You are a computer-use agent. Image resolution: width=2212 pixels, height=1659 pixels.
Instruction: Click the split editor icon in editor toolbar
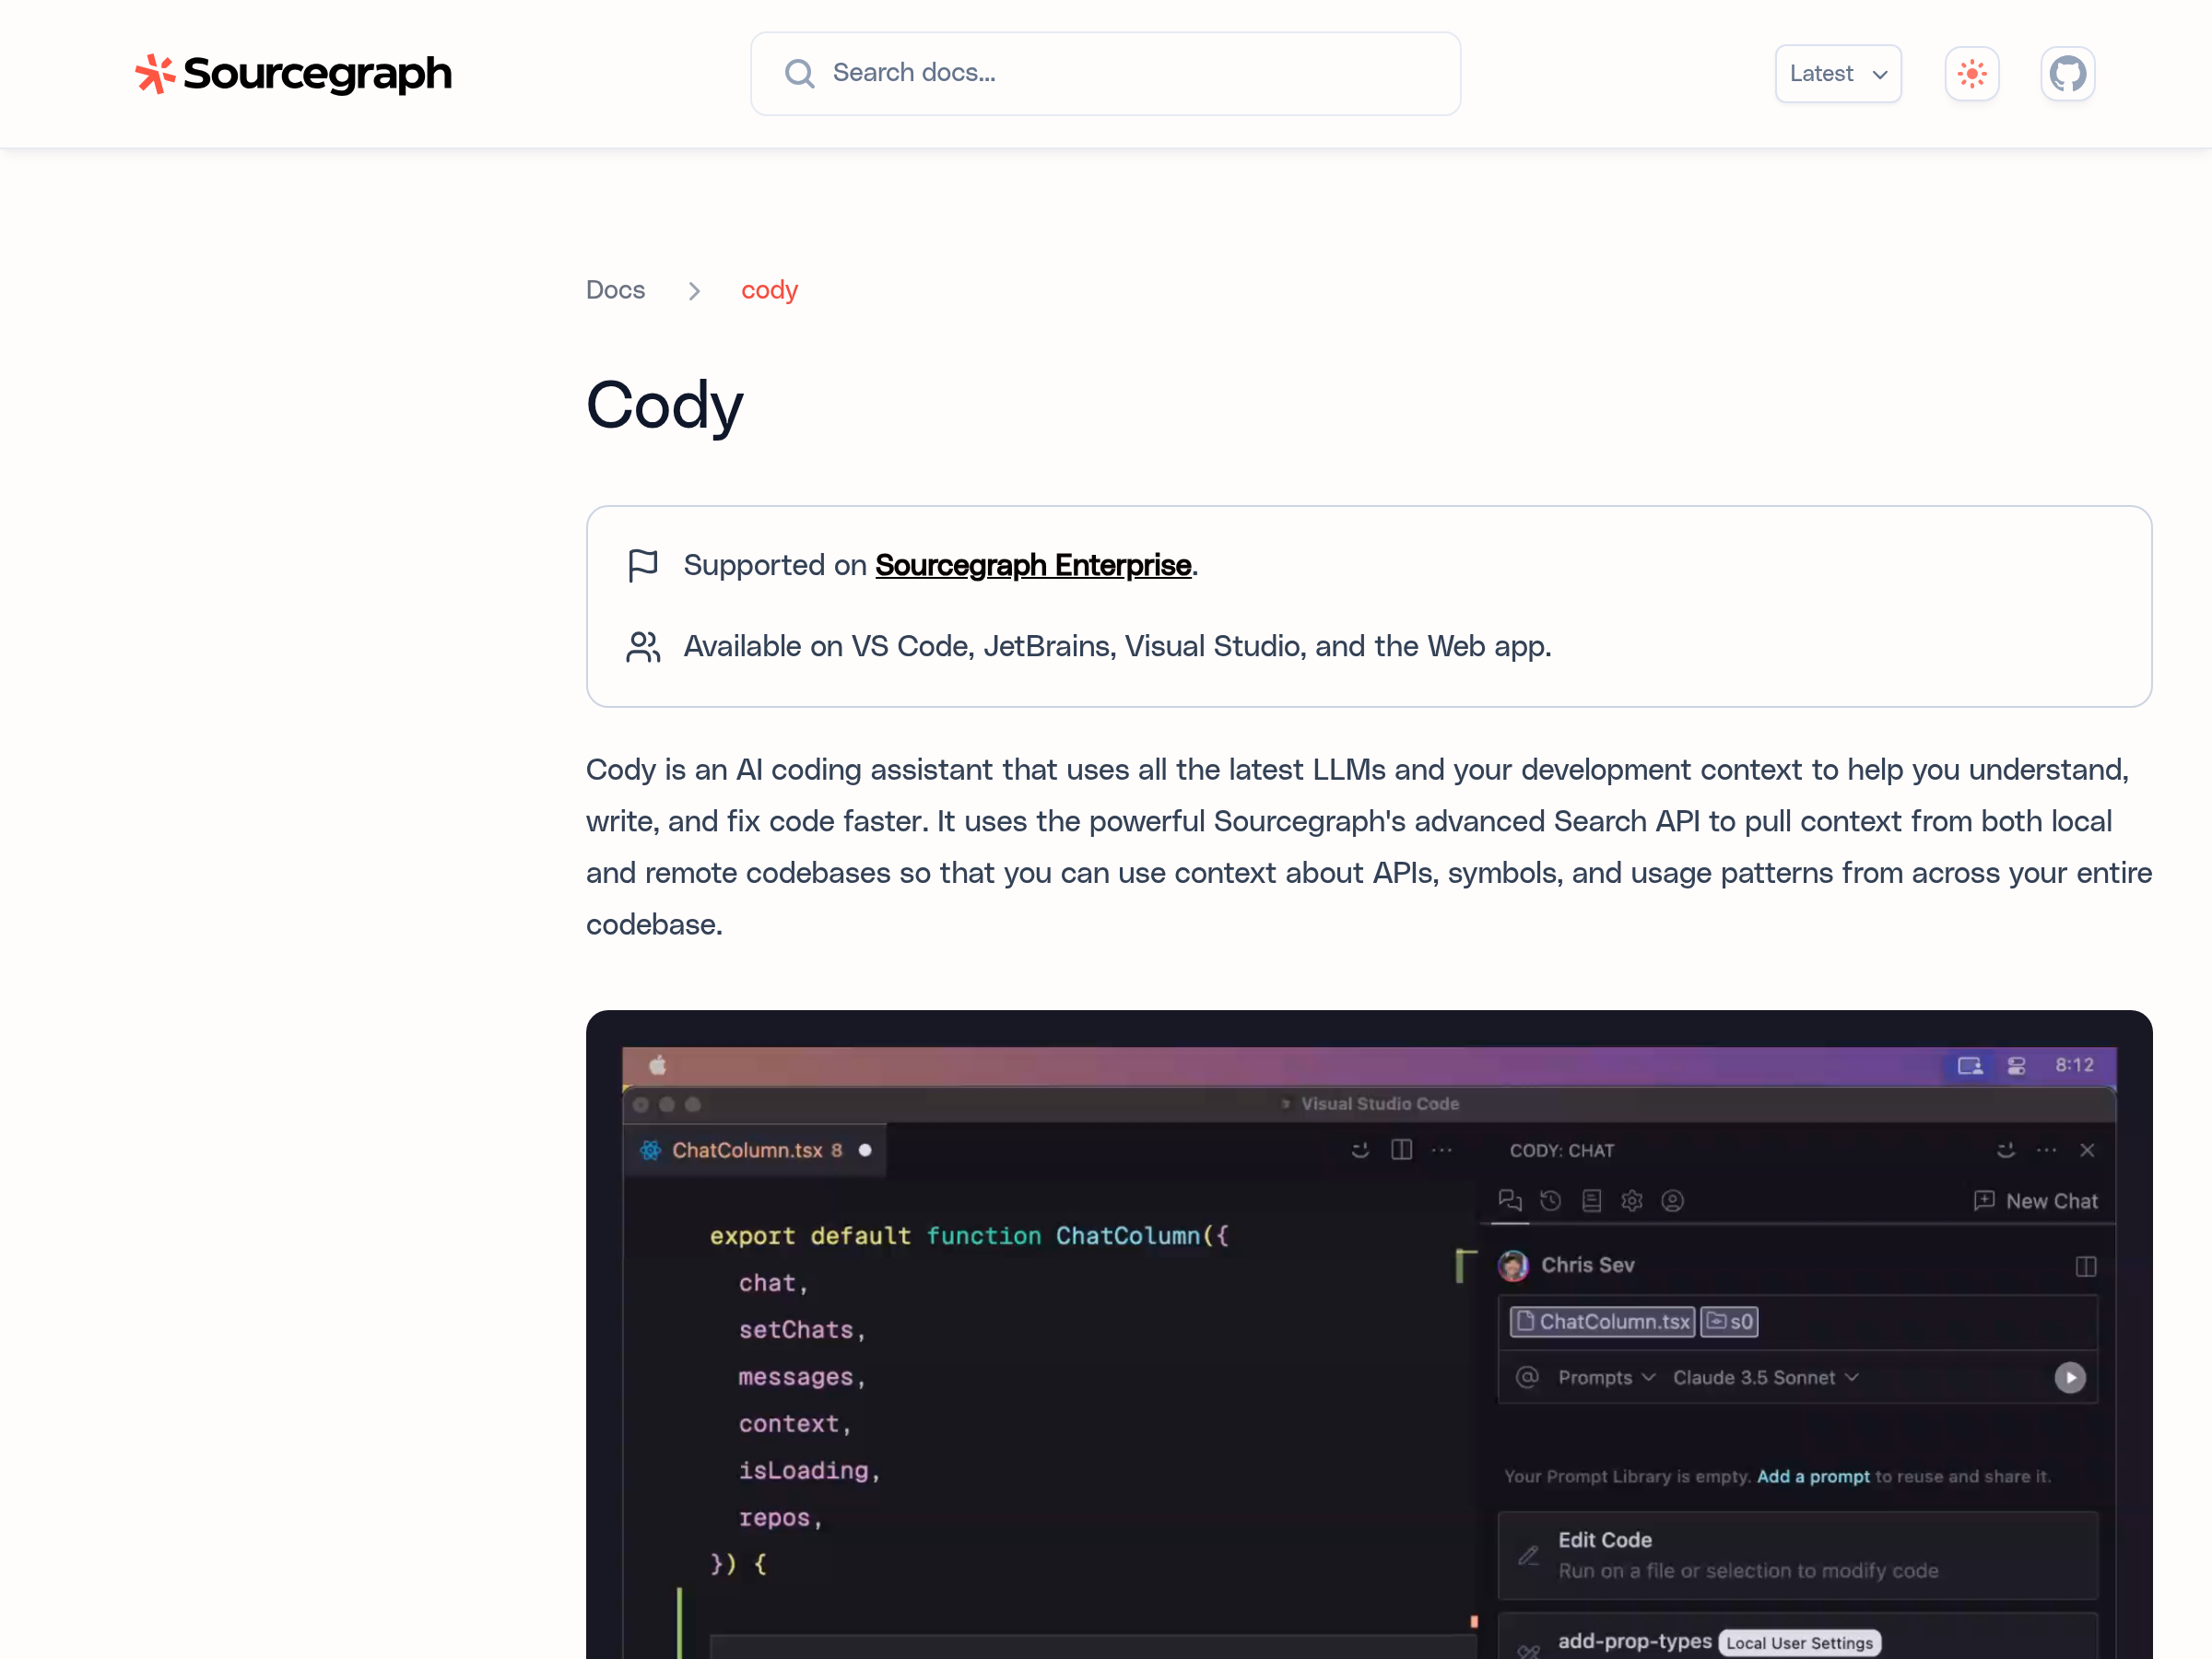1401,1150
